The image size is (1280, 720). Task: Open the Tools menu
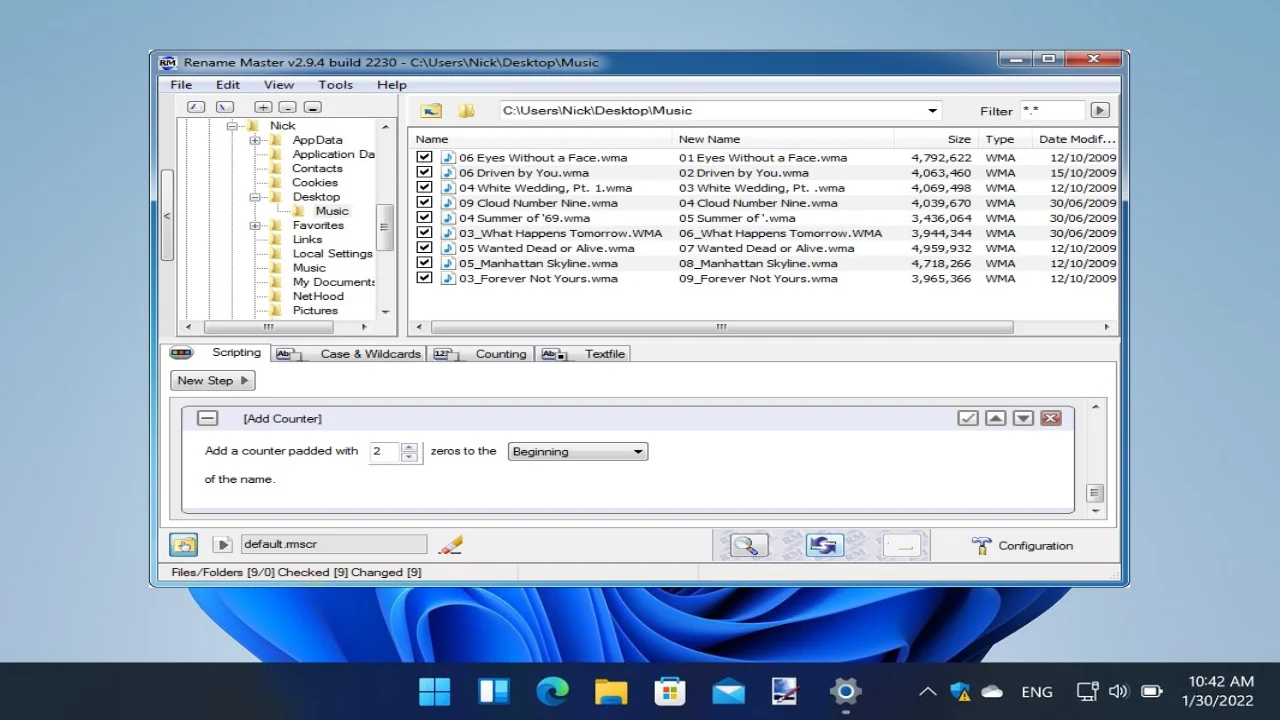point(336,85)
